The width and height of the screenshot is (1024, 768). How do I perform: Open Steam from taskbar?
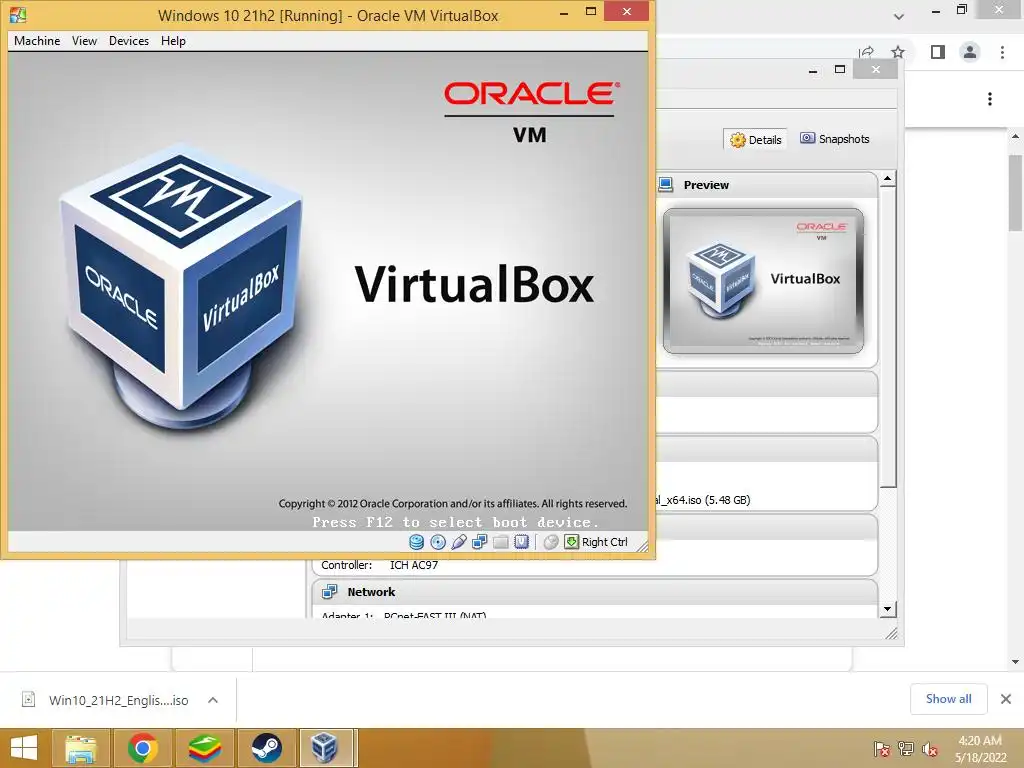(266, 748)
